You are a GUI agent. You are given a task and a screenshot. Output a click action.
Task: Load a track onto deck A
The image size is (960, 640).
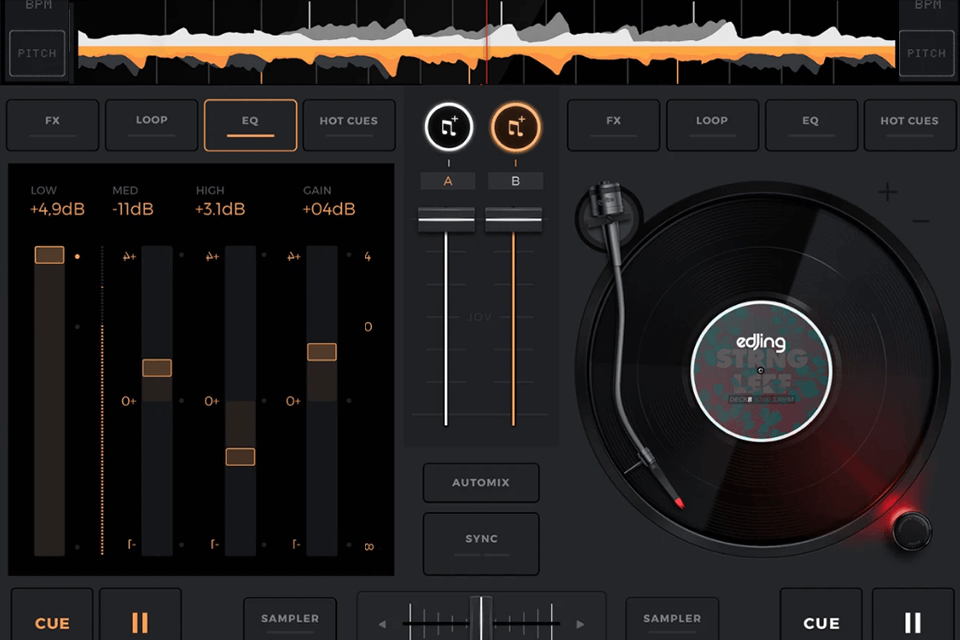(449, 127)
